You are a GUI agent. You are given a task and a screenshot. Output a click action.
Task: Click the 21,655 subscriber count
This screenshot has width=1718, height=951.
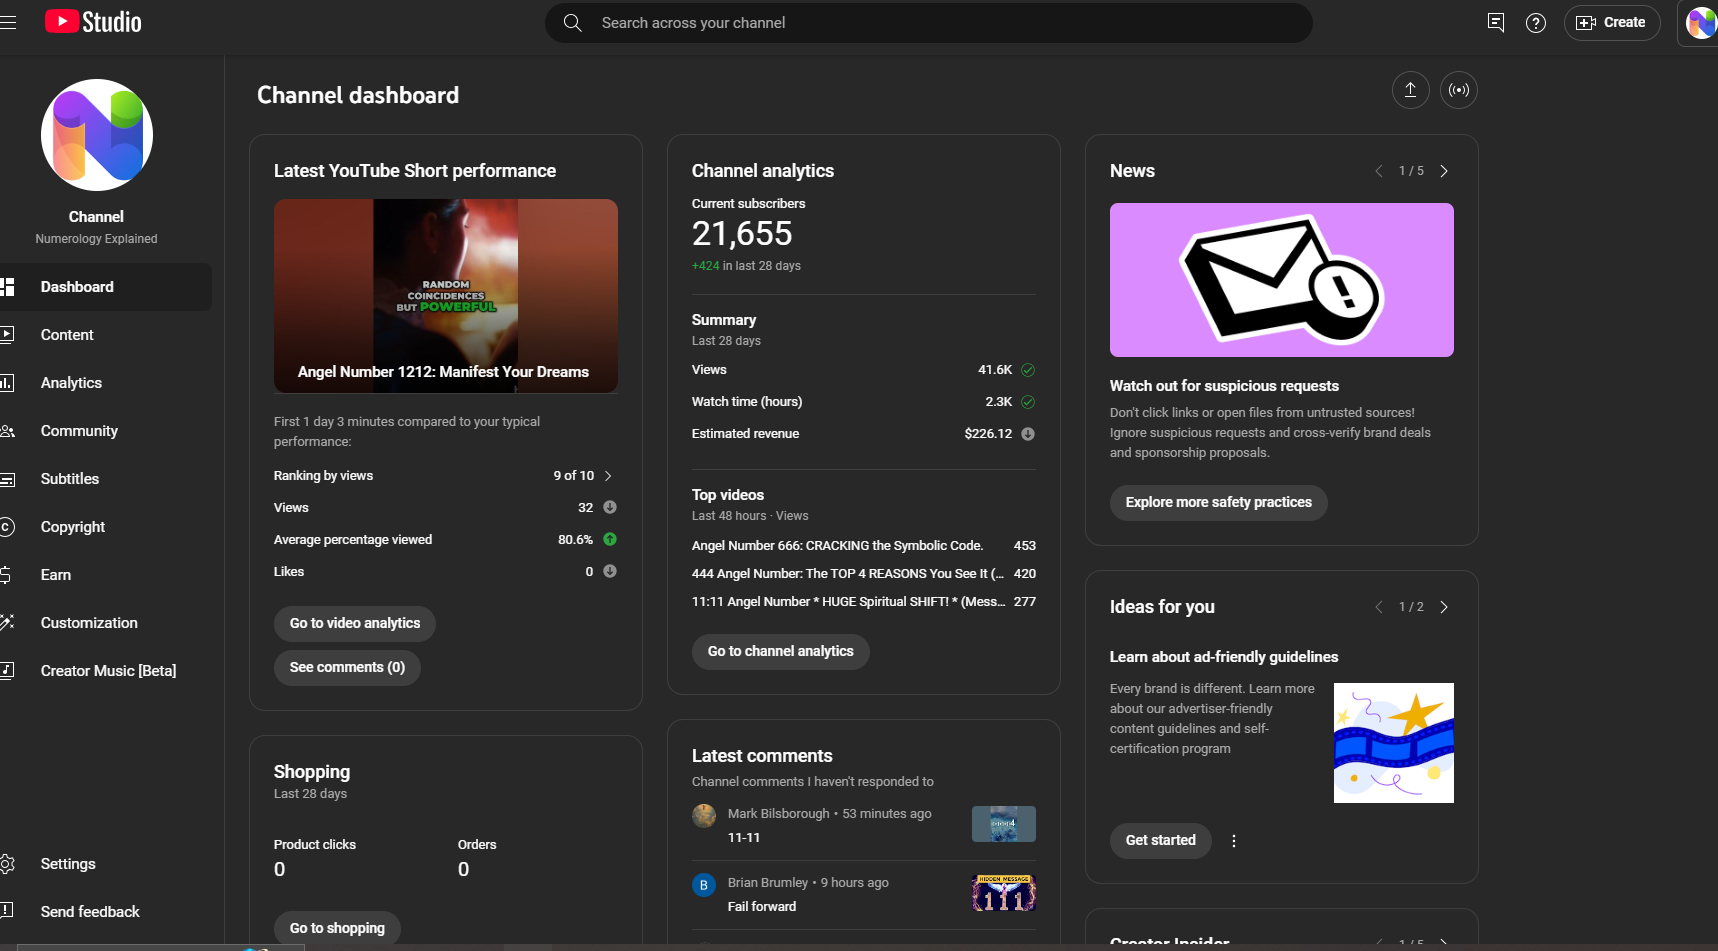[x=742, y=234]
